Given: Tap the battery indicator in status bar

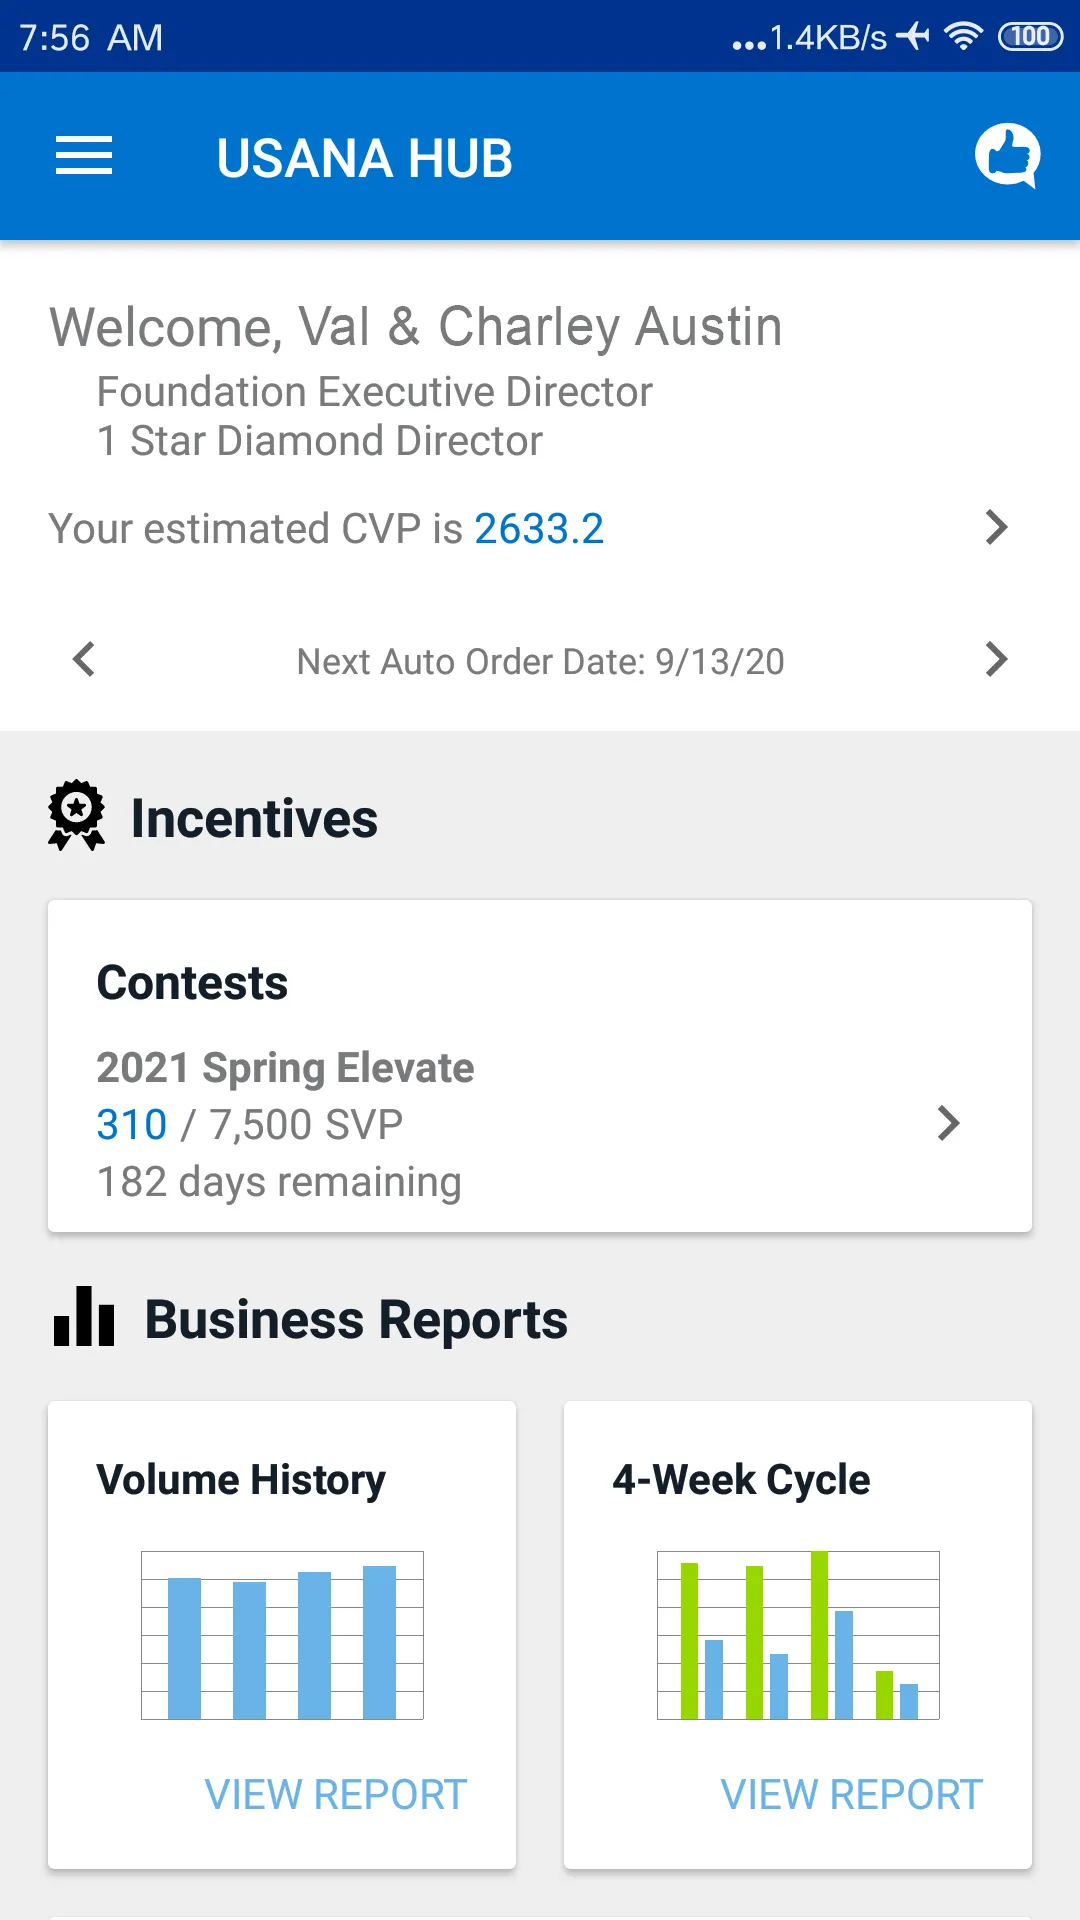Looking at the screenshot, I should (1030, 37).
